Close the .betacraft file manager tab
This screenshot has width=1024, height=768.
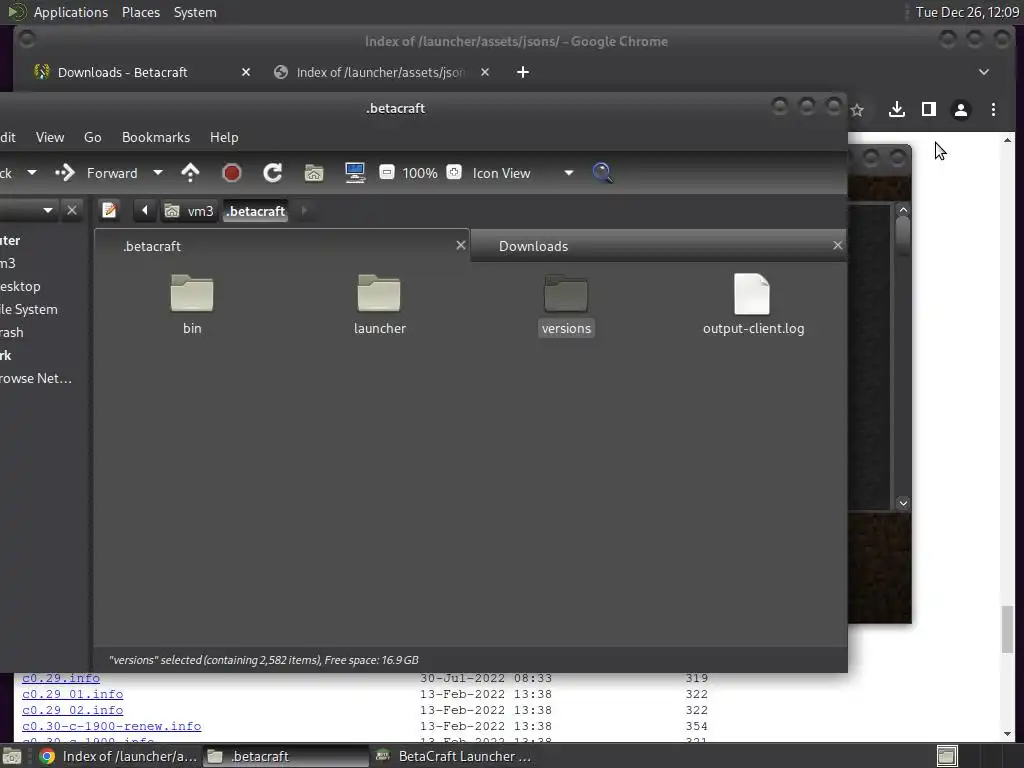tap(460, 245)
